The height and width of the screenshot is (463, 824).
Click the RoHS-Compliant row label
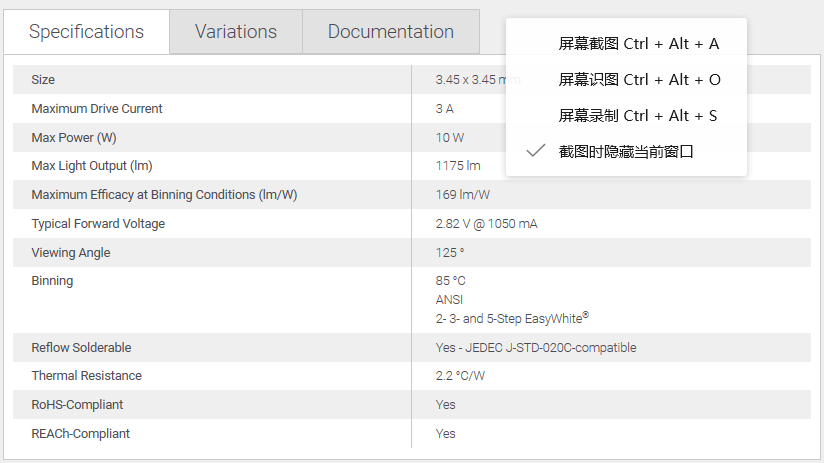point(77,405)
